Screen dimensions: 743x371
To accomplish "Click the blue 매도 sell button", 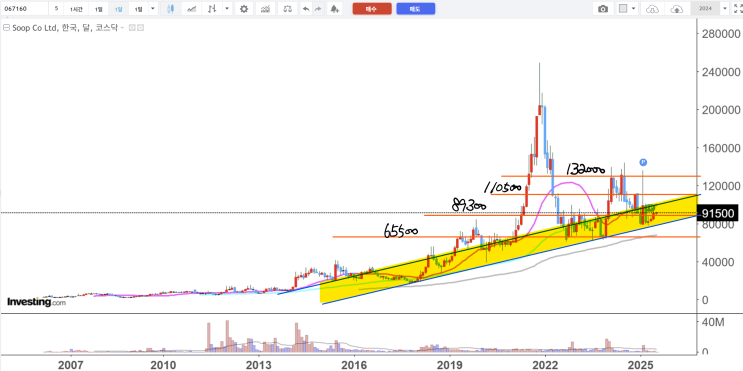I will point(416,9).
